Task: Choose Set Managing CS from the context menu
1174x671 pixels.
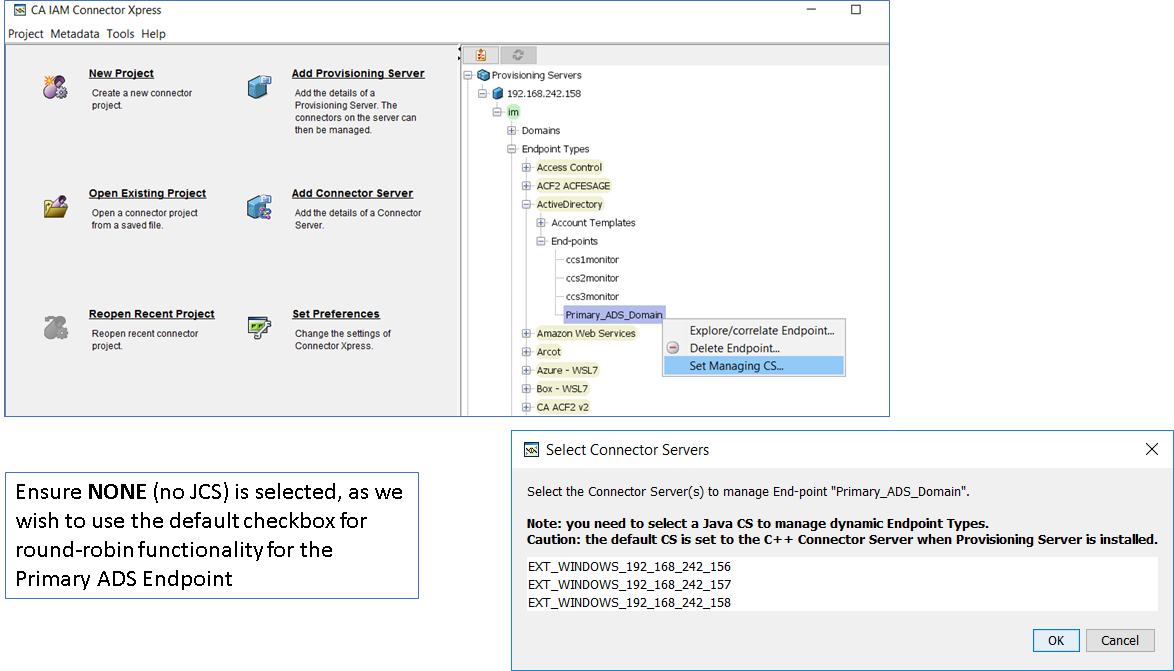Action: [x=754, y=366]
